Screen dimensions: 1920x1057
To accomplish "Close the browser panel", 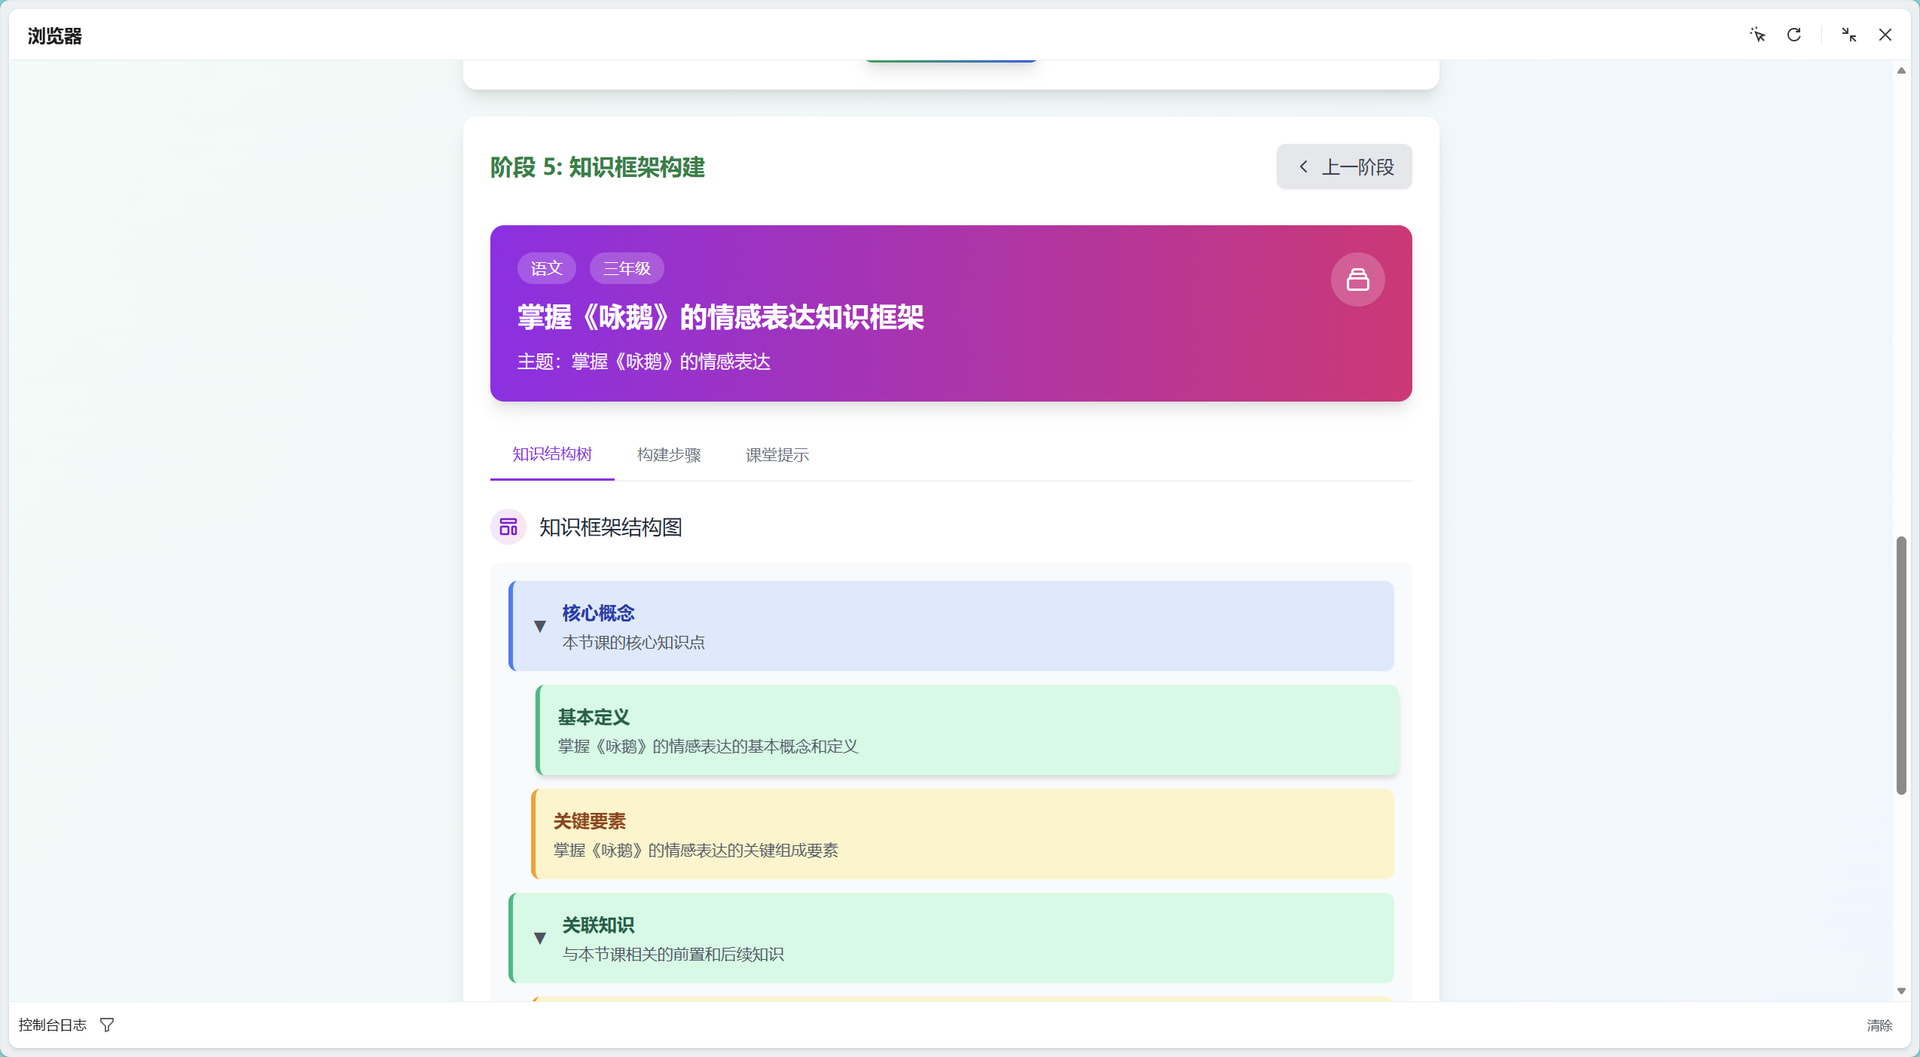I will (x=1885, y=35).
